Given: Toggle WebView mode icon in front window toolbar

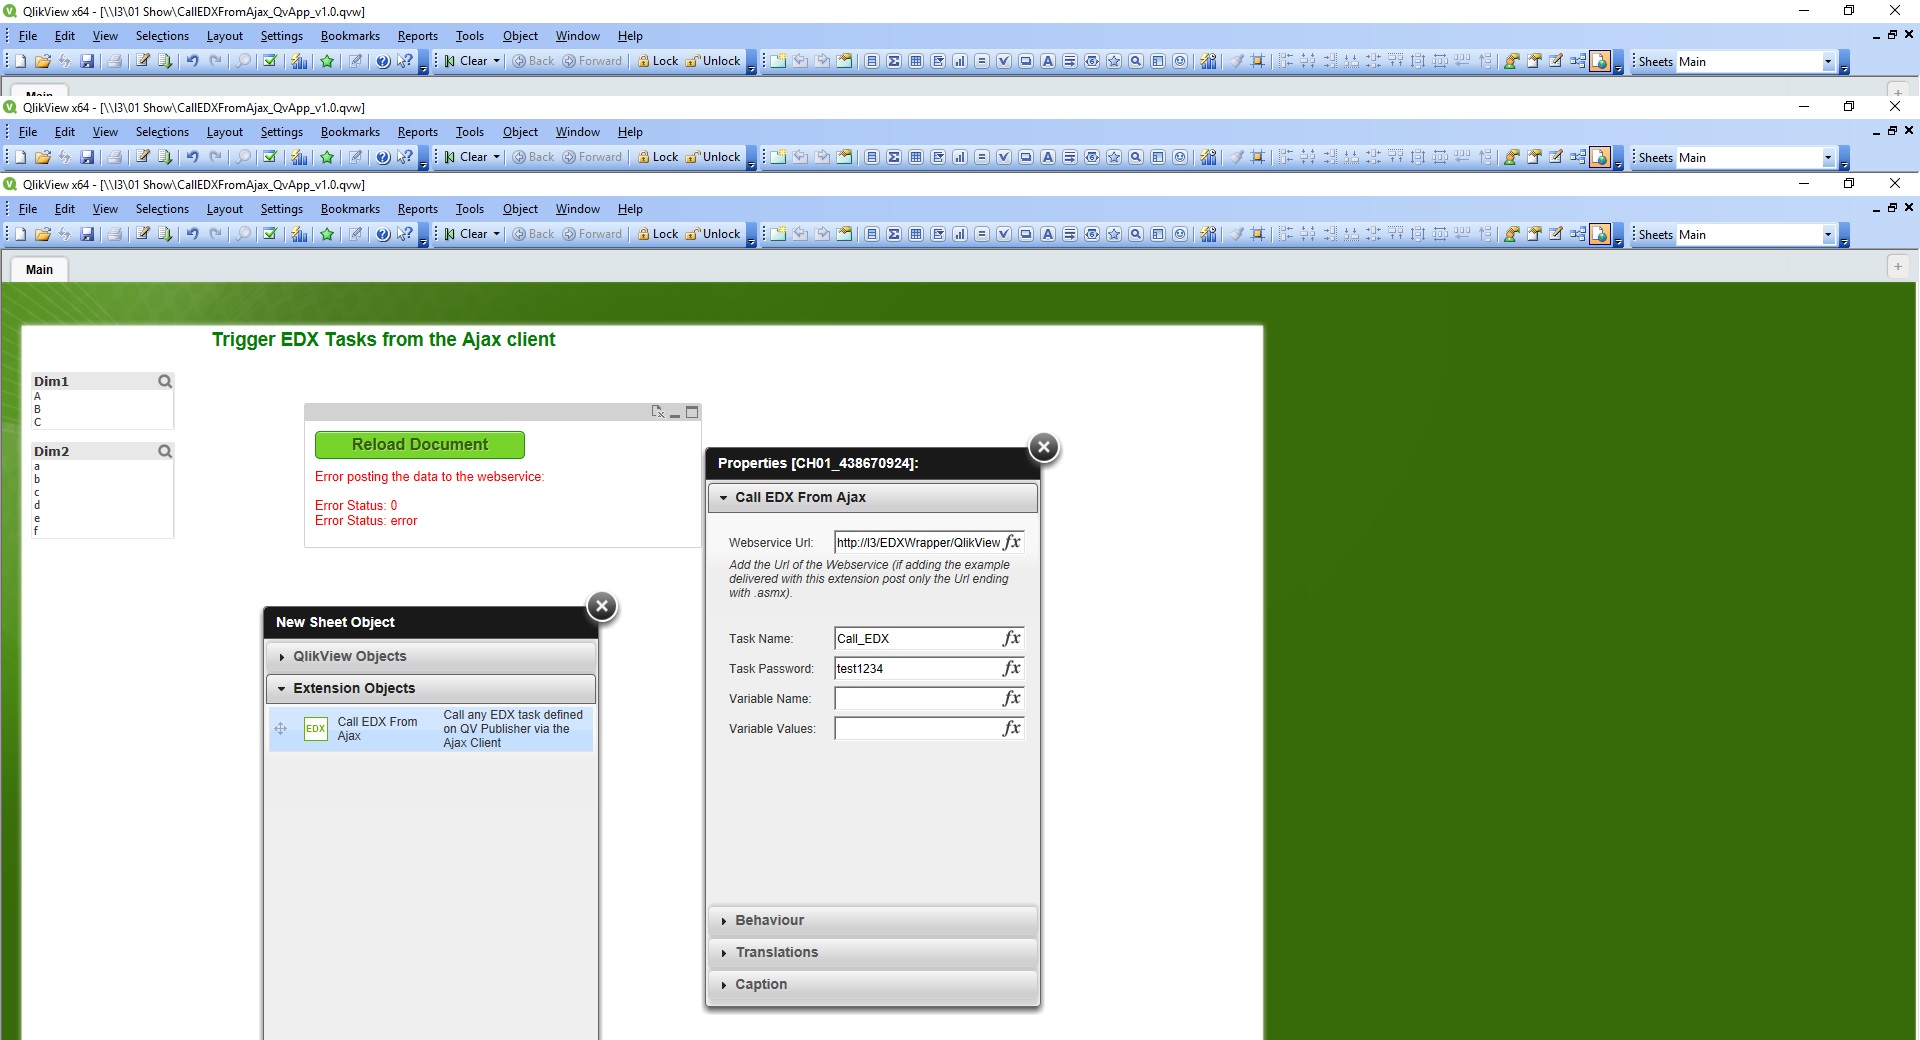Looking at the screenshot, I should pos(1600,234).
